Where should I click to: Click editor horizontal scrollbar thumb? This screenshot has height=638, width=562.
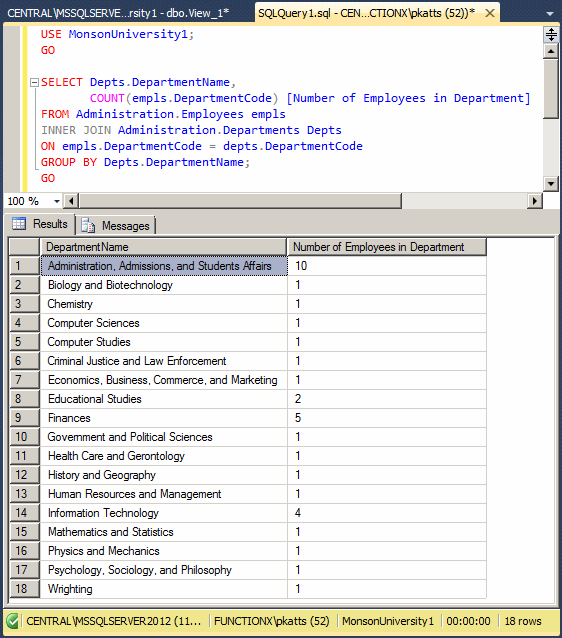pyautogui.click(x=240, y=201)
